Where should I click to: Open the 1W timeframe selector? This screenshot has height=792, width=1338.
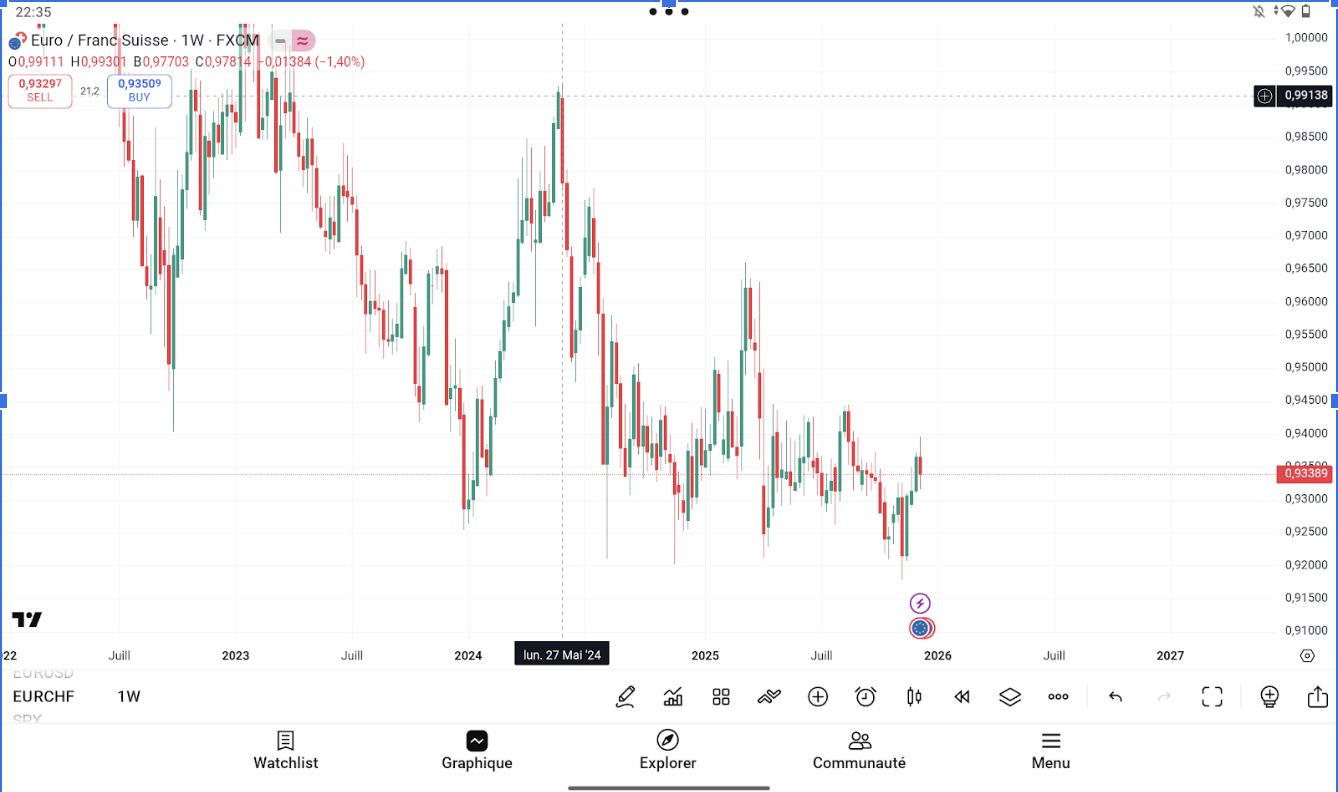129,696
